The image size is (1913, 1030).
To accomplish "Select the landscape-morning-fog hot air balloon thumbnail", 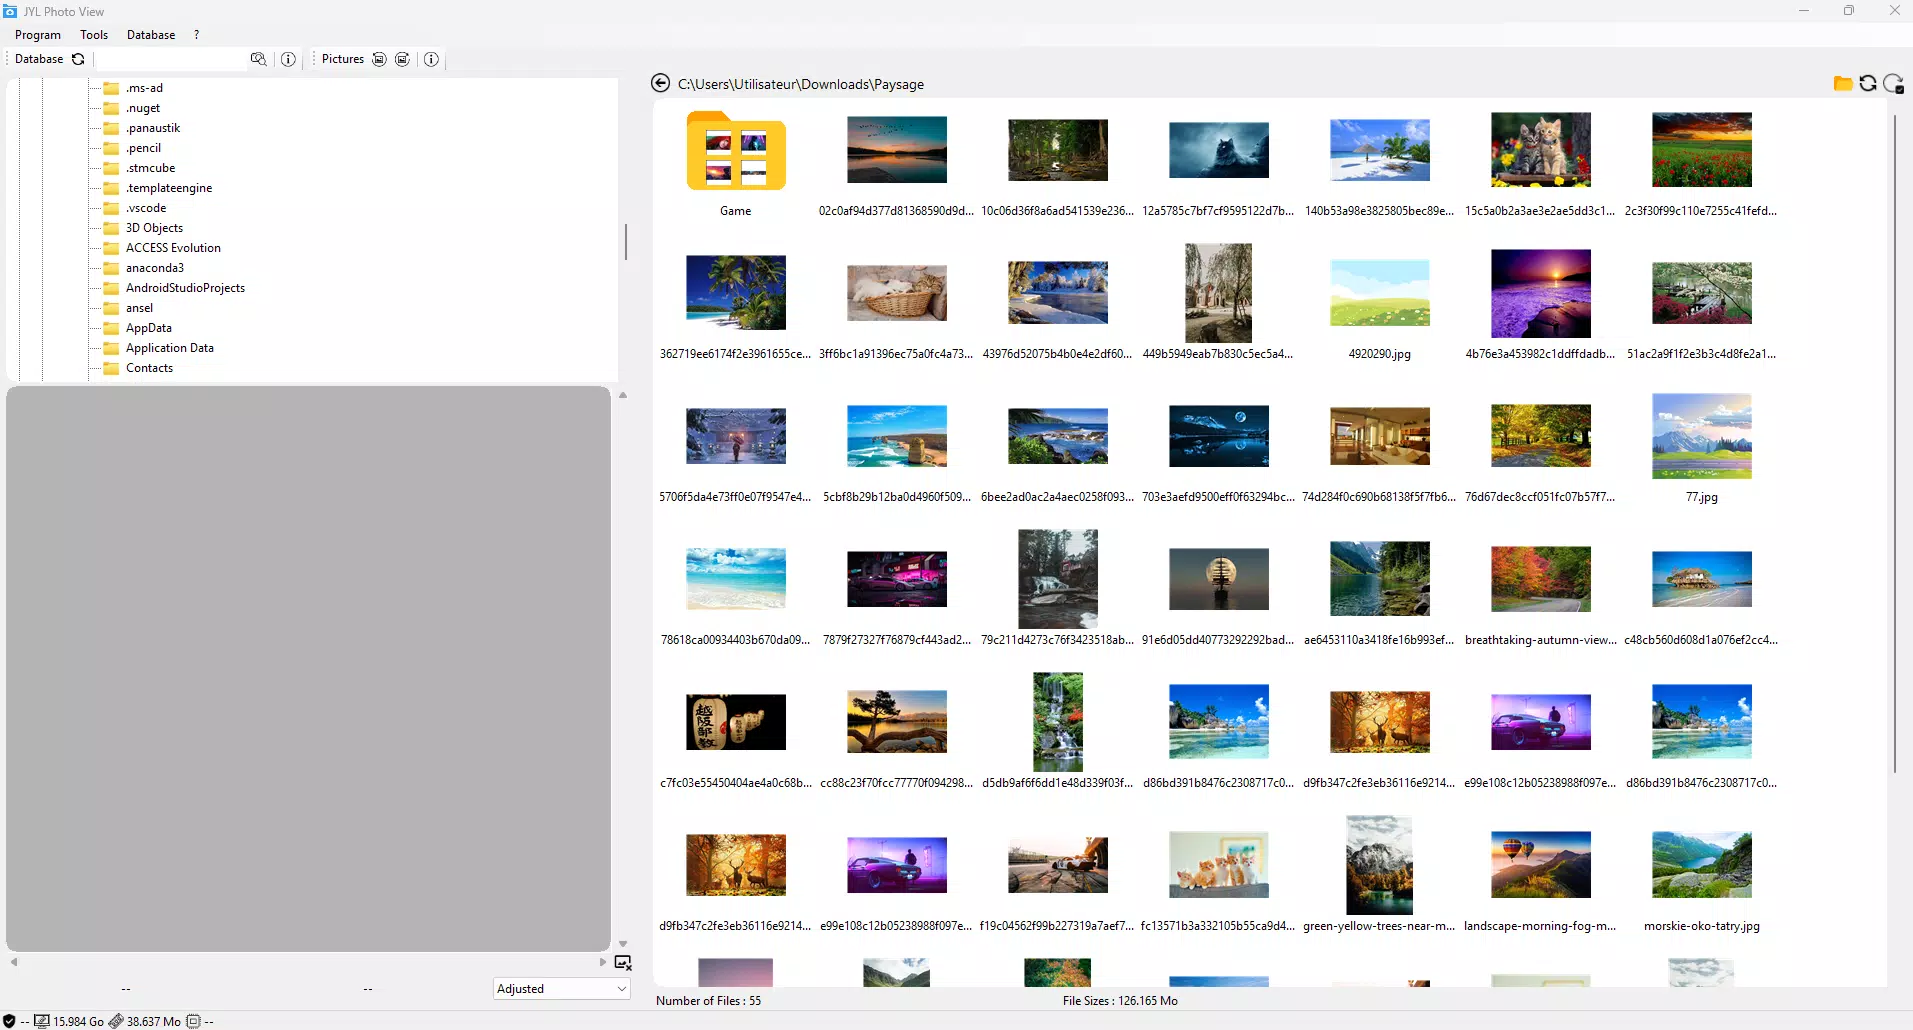I will pyautogui.click(x=1540, y=865).
